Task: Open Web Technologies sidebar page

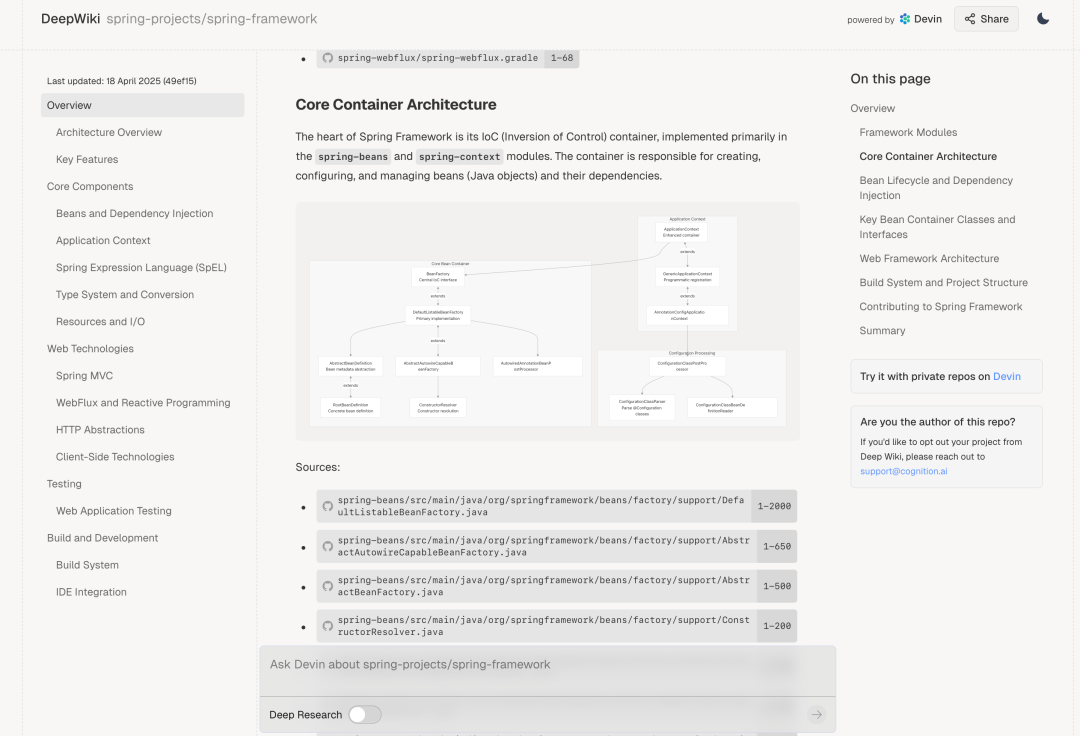Action: click(x=90, y=348)
